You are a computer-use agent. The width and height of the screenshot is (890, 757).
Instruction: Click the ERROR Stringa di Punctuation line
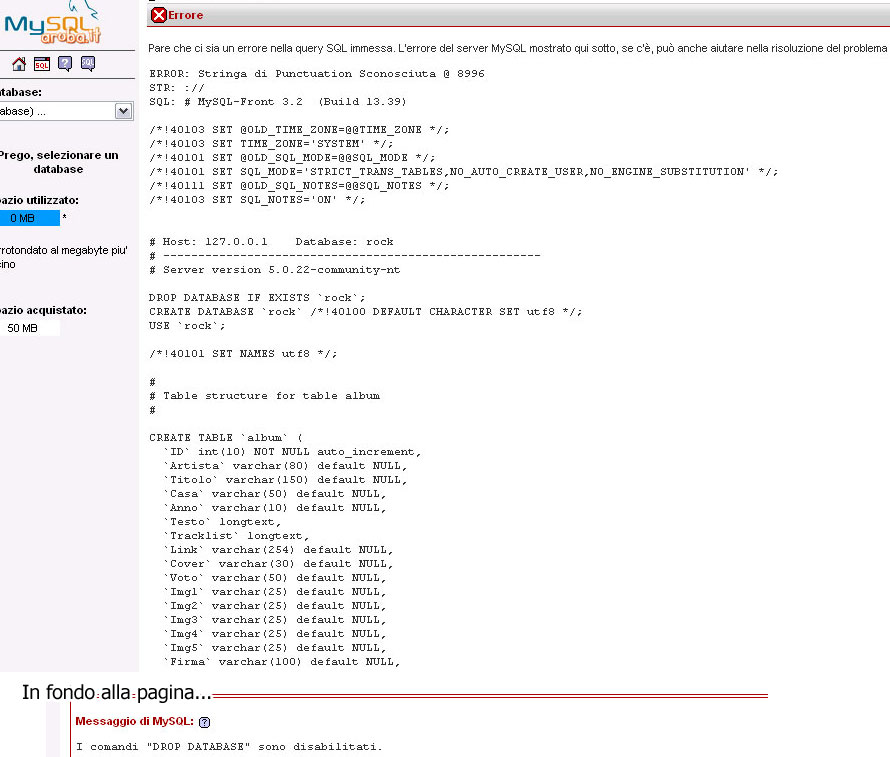tap(317, 74)
